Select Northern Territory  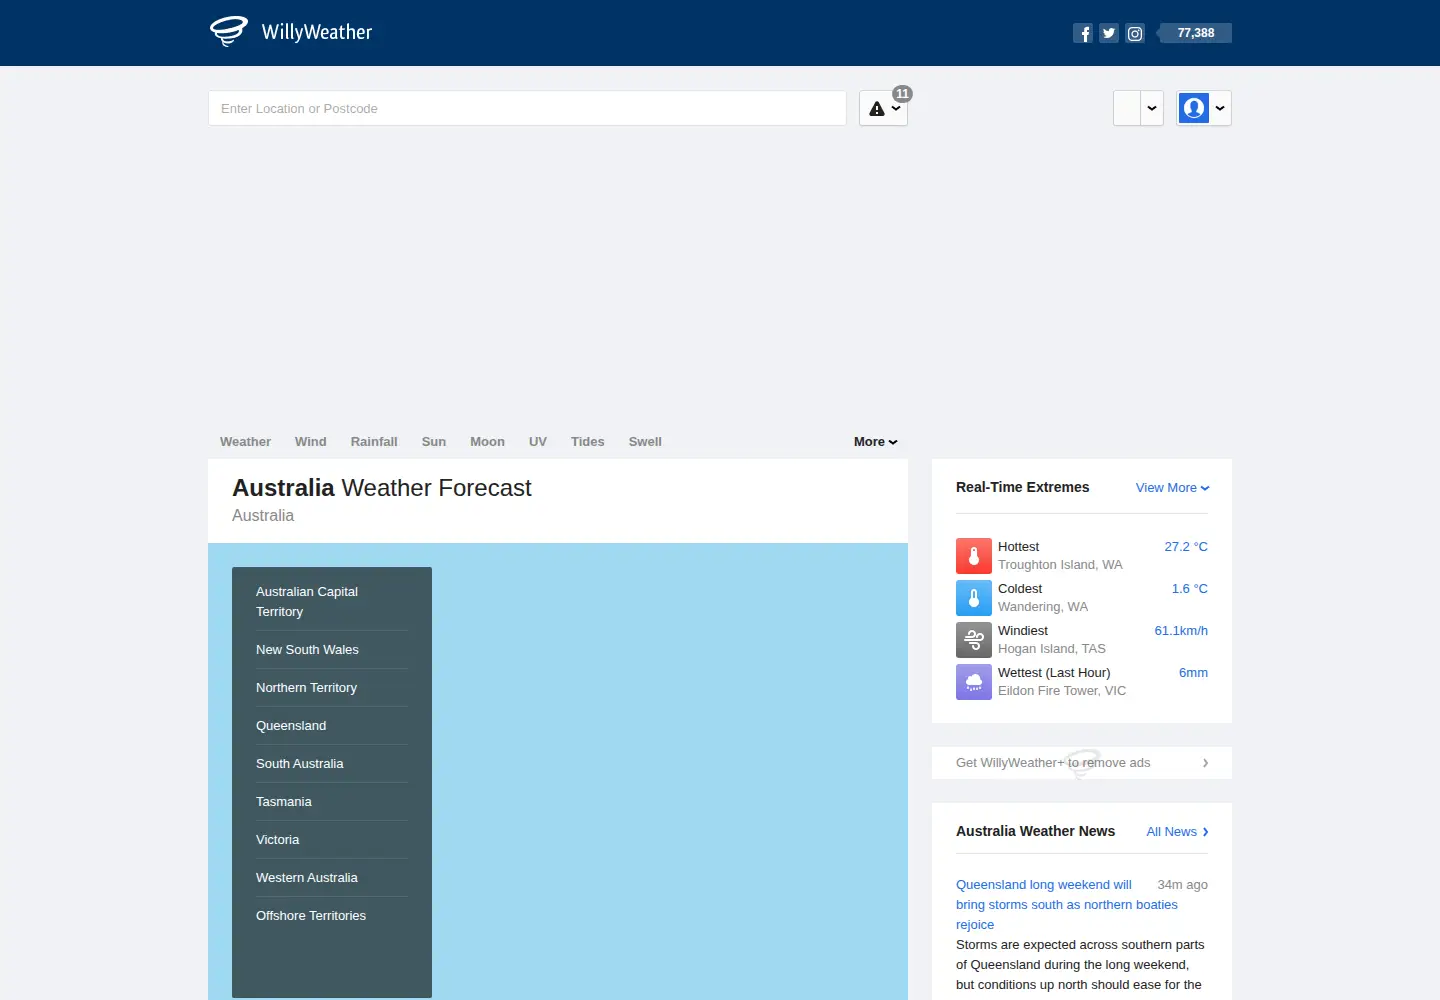tap(332, 687)
